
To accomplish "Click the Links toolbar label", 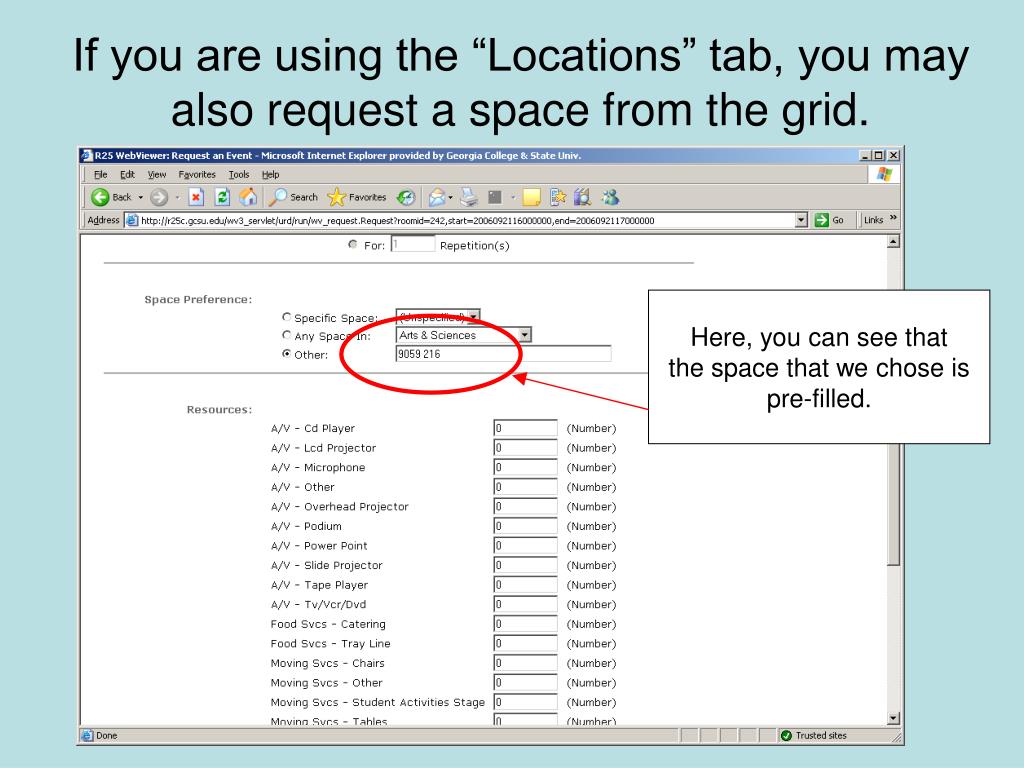I will coord(873,220).
